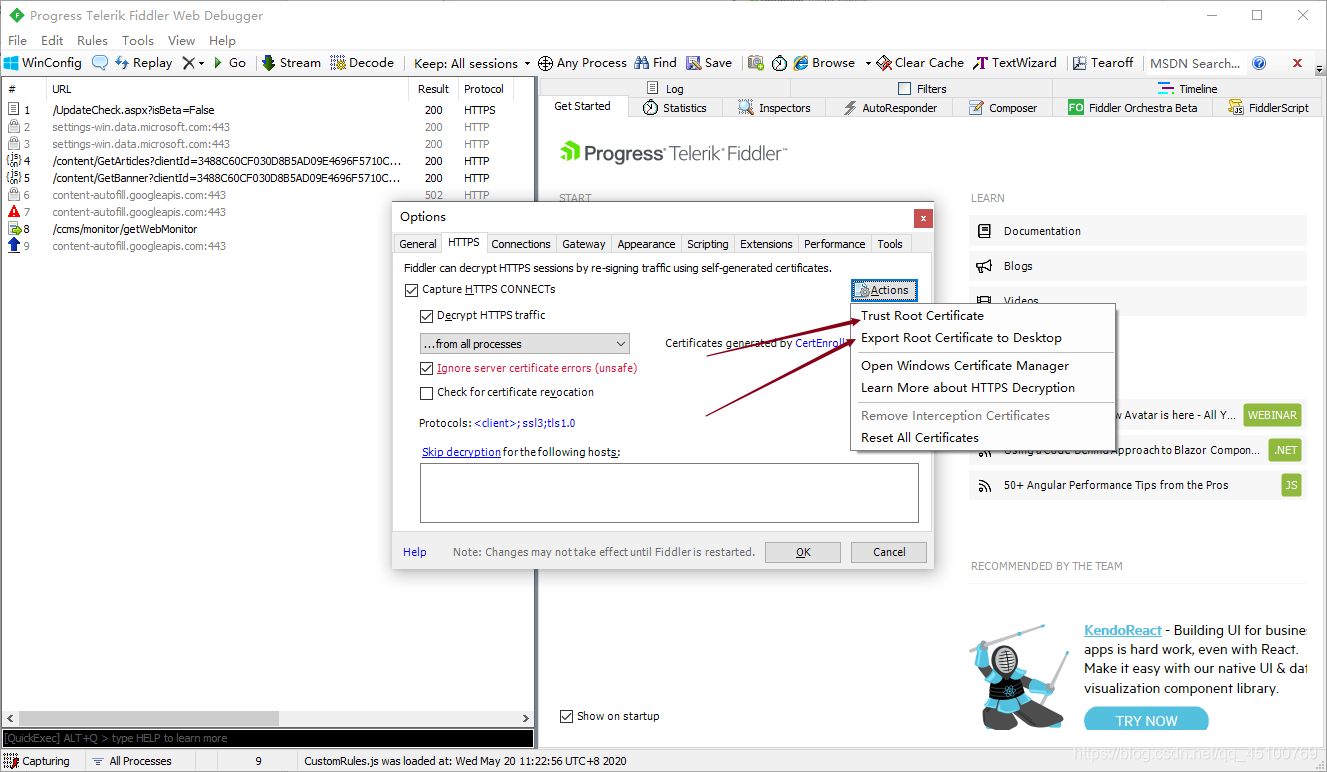The width and height of the screenshot is (1327, 772).
Task: Close the Options dialog
Action: (x=923, y=218)
